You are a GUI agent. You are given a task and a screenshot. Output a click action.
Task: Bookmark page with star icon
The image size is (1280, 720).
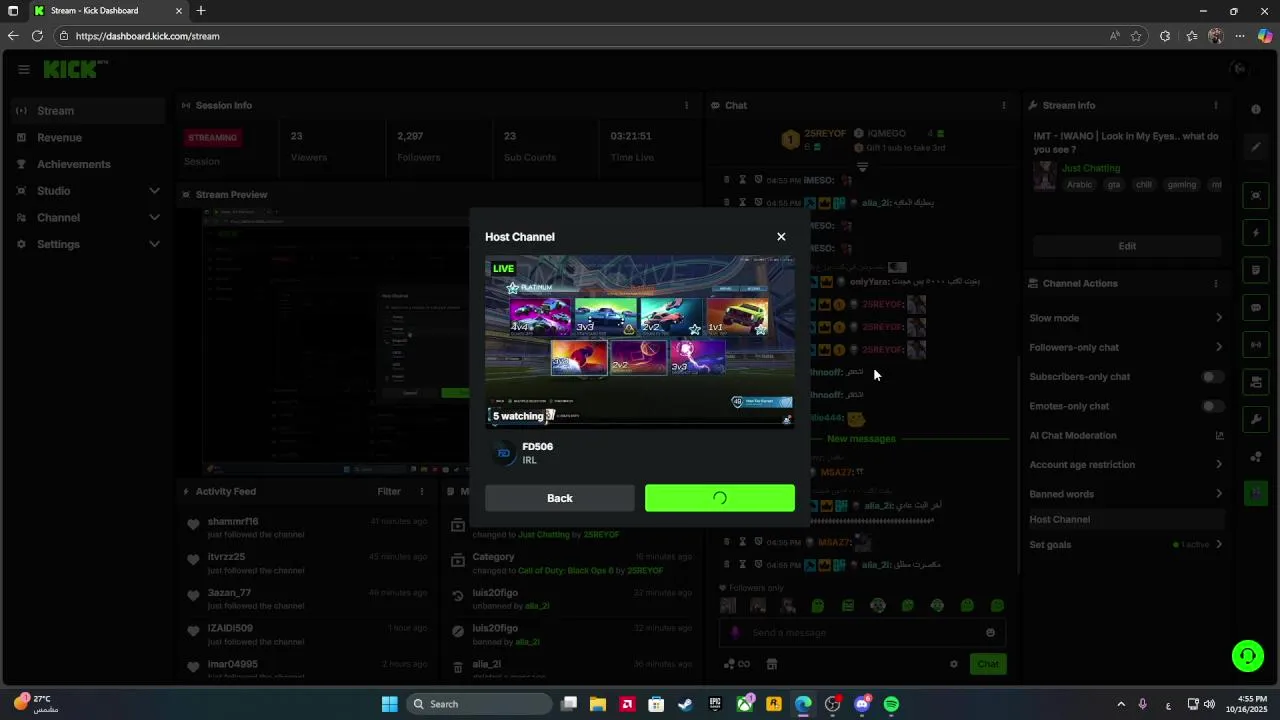coord(1136,36)
